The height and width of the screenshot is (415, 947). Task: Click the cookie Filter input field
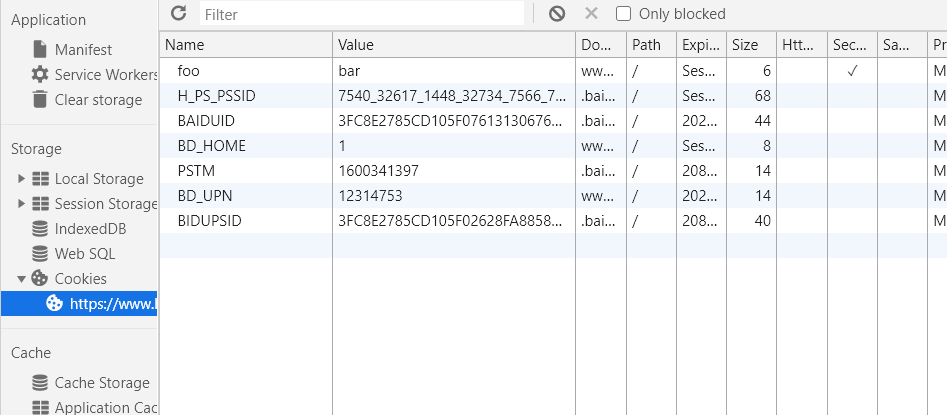361,14
